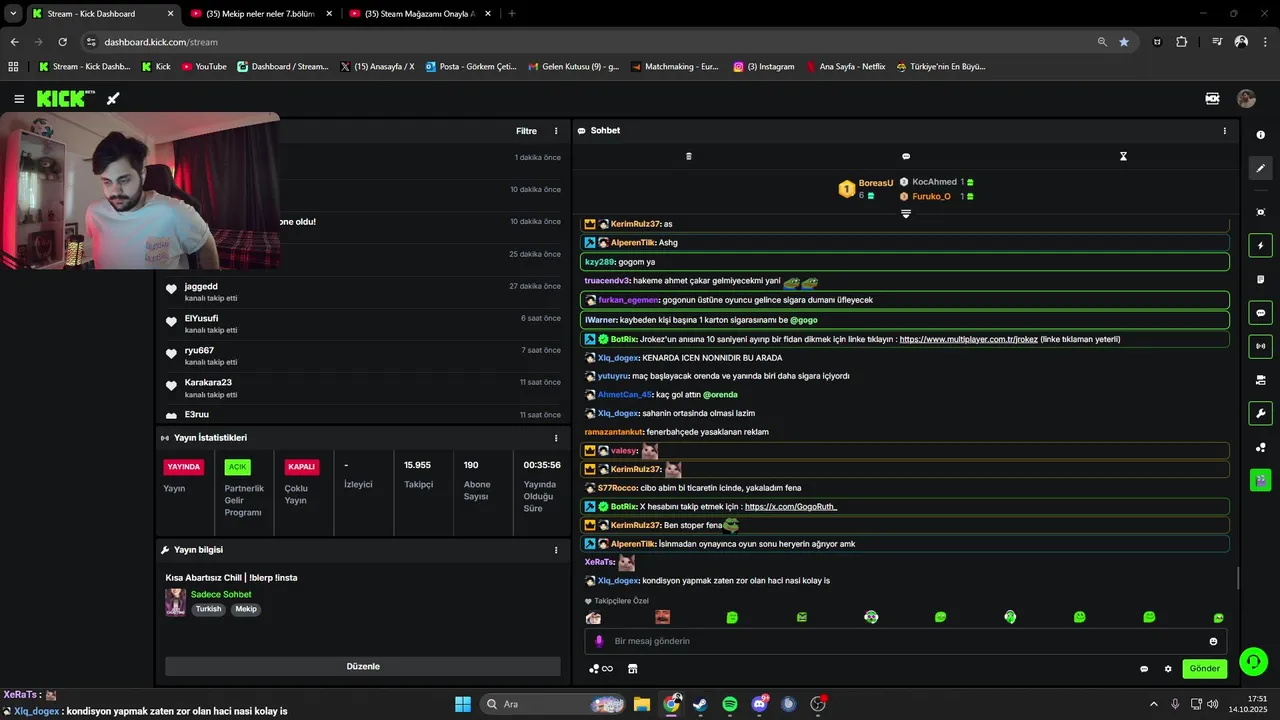1280x720 pixels.
Task: Expand the gifter leaderboard chevron
Action: pyautogui.click(x=906, y=213)
